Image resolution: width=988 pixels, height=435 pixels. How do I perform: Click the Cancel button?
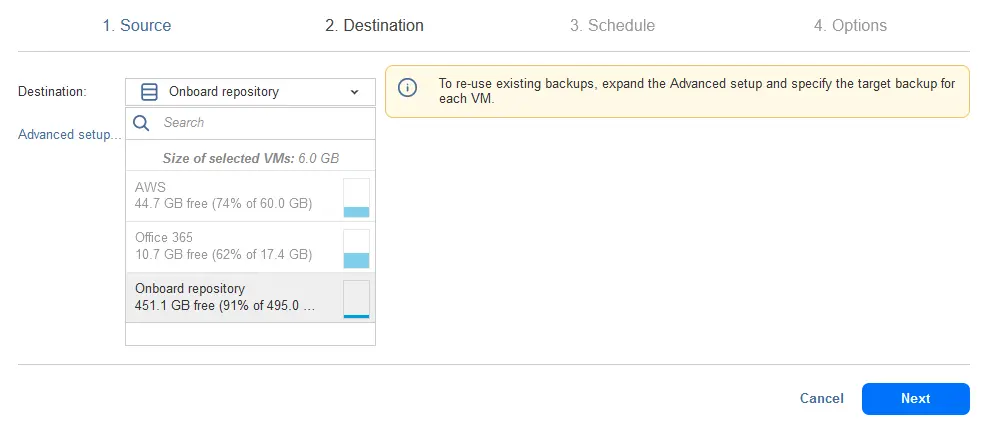pos(822,398)
